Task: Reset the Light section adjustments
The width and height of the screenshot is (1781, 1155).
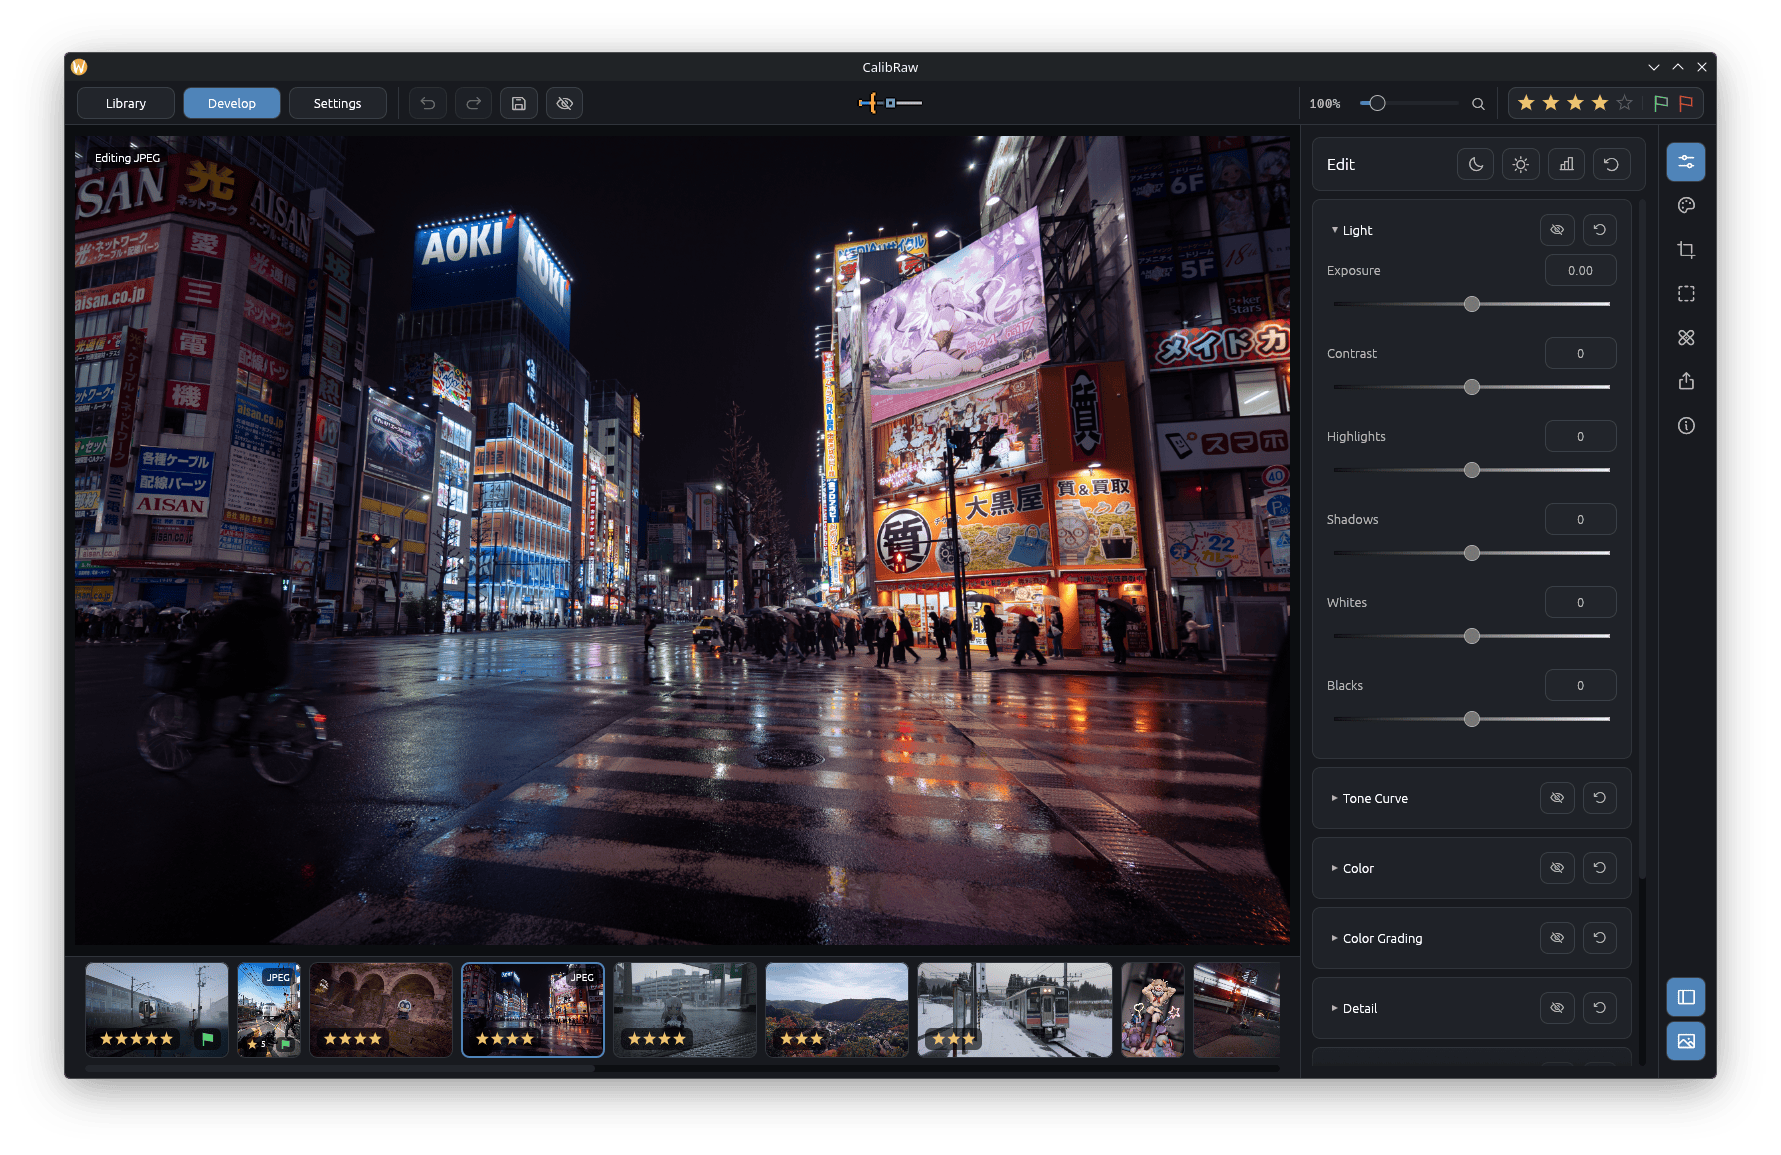Action: [1600, 230]
